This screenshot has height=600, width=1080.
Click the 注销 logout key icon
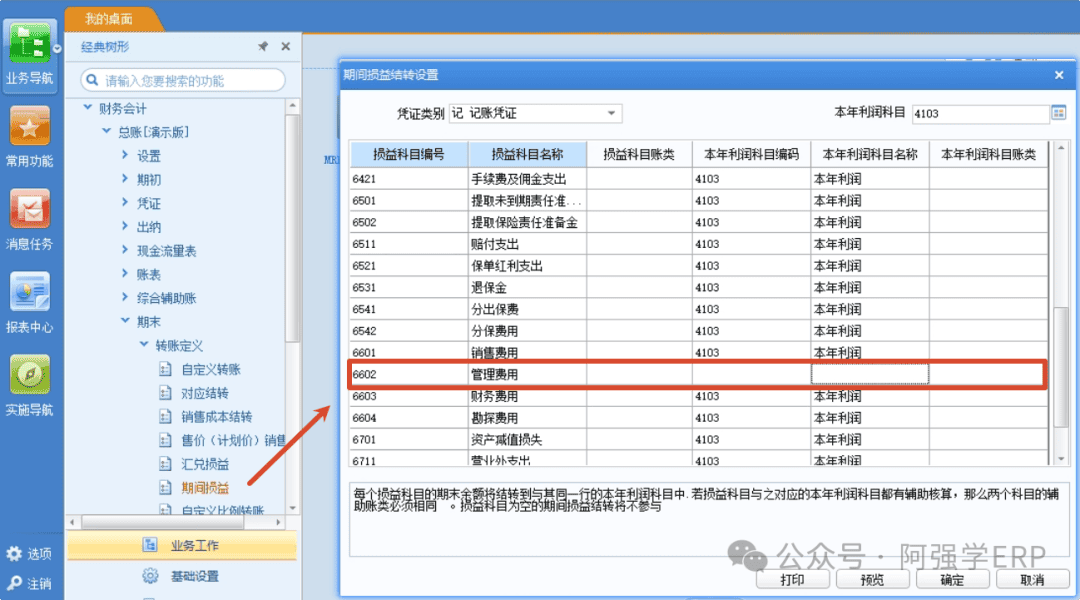[14, 583]
